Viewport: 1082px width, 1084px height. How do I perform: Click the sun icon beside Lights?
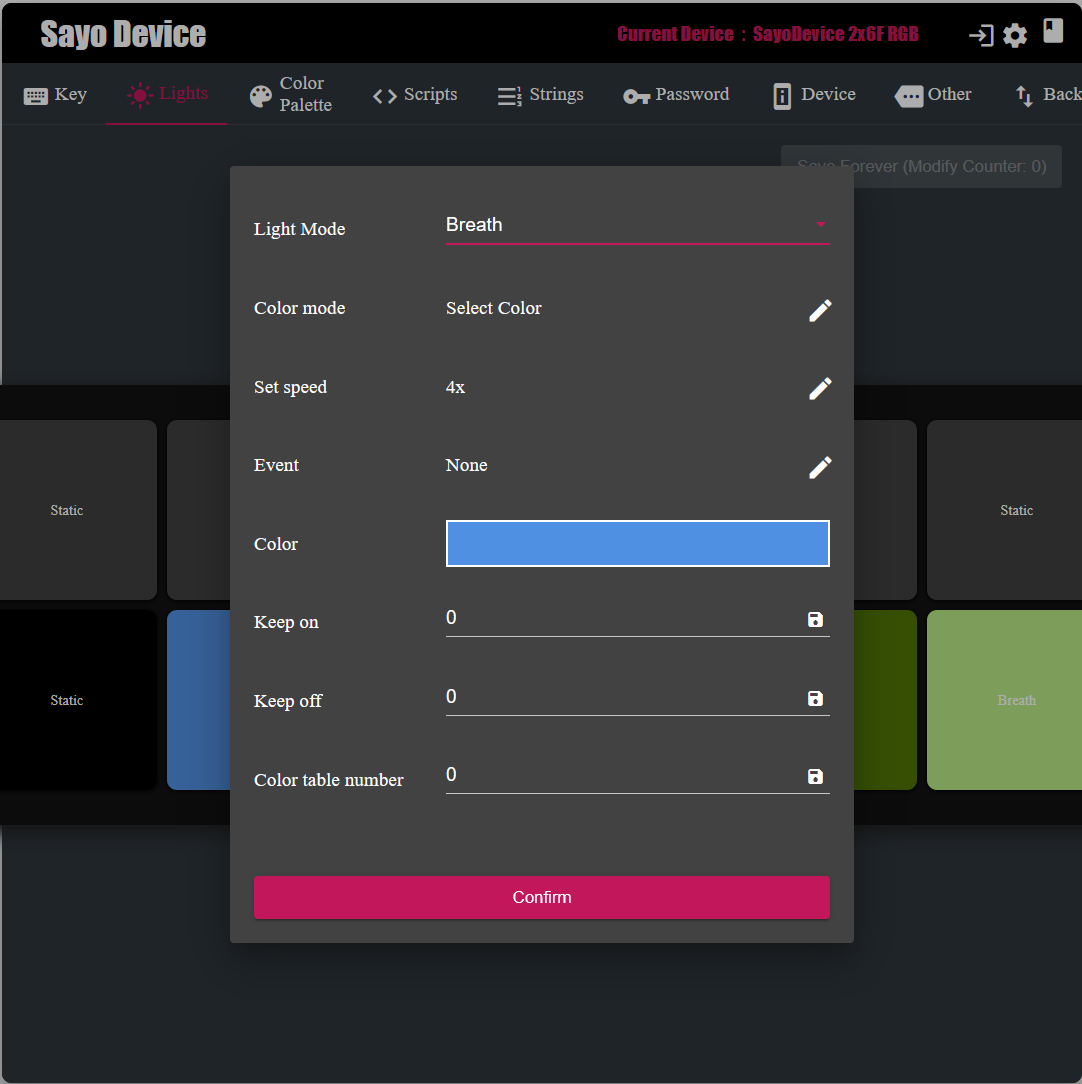click(140, 95)
